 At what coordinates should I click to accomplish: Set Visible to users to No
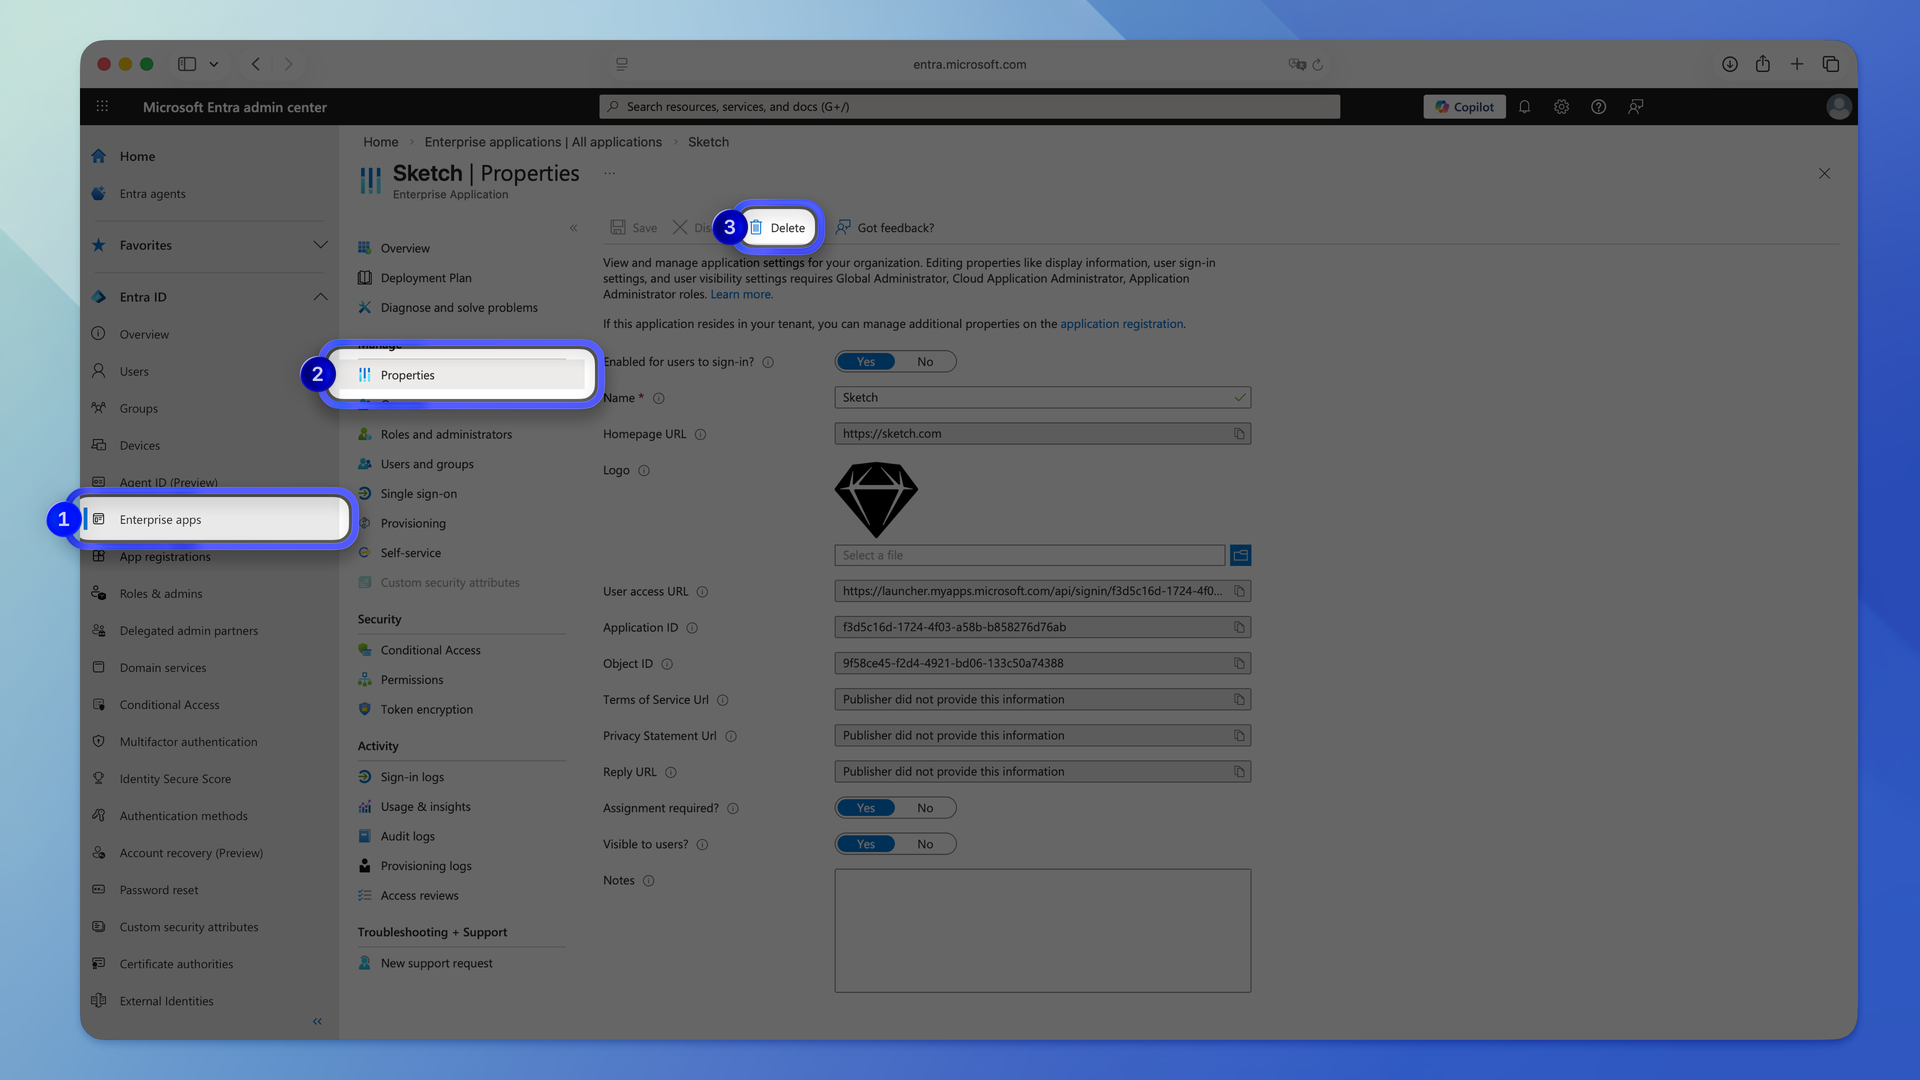click(925, 844)
